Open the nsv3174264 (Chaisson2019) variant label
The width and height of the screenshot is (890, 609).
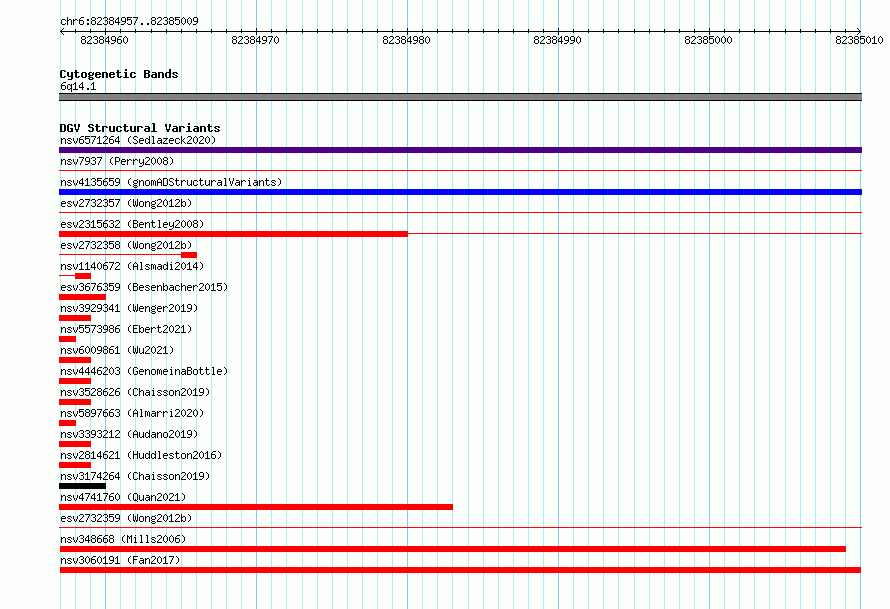point(135,476)
